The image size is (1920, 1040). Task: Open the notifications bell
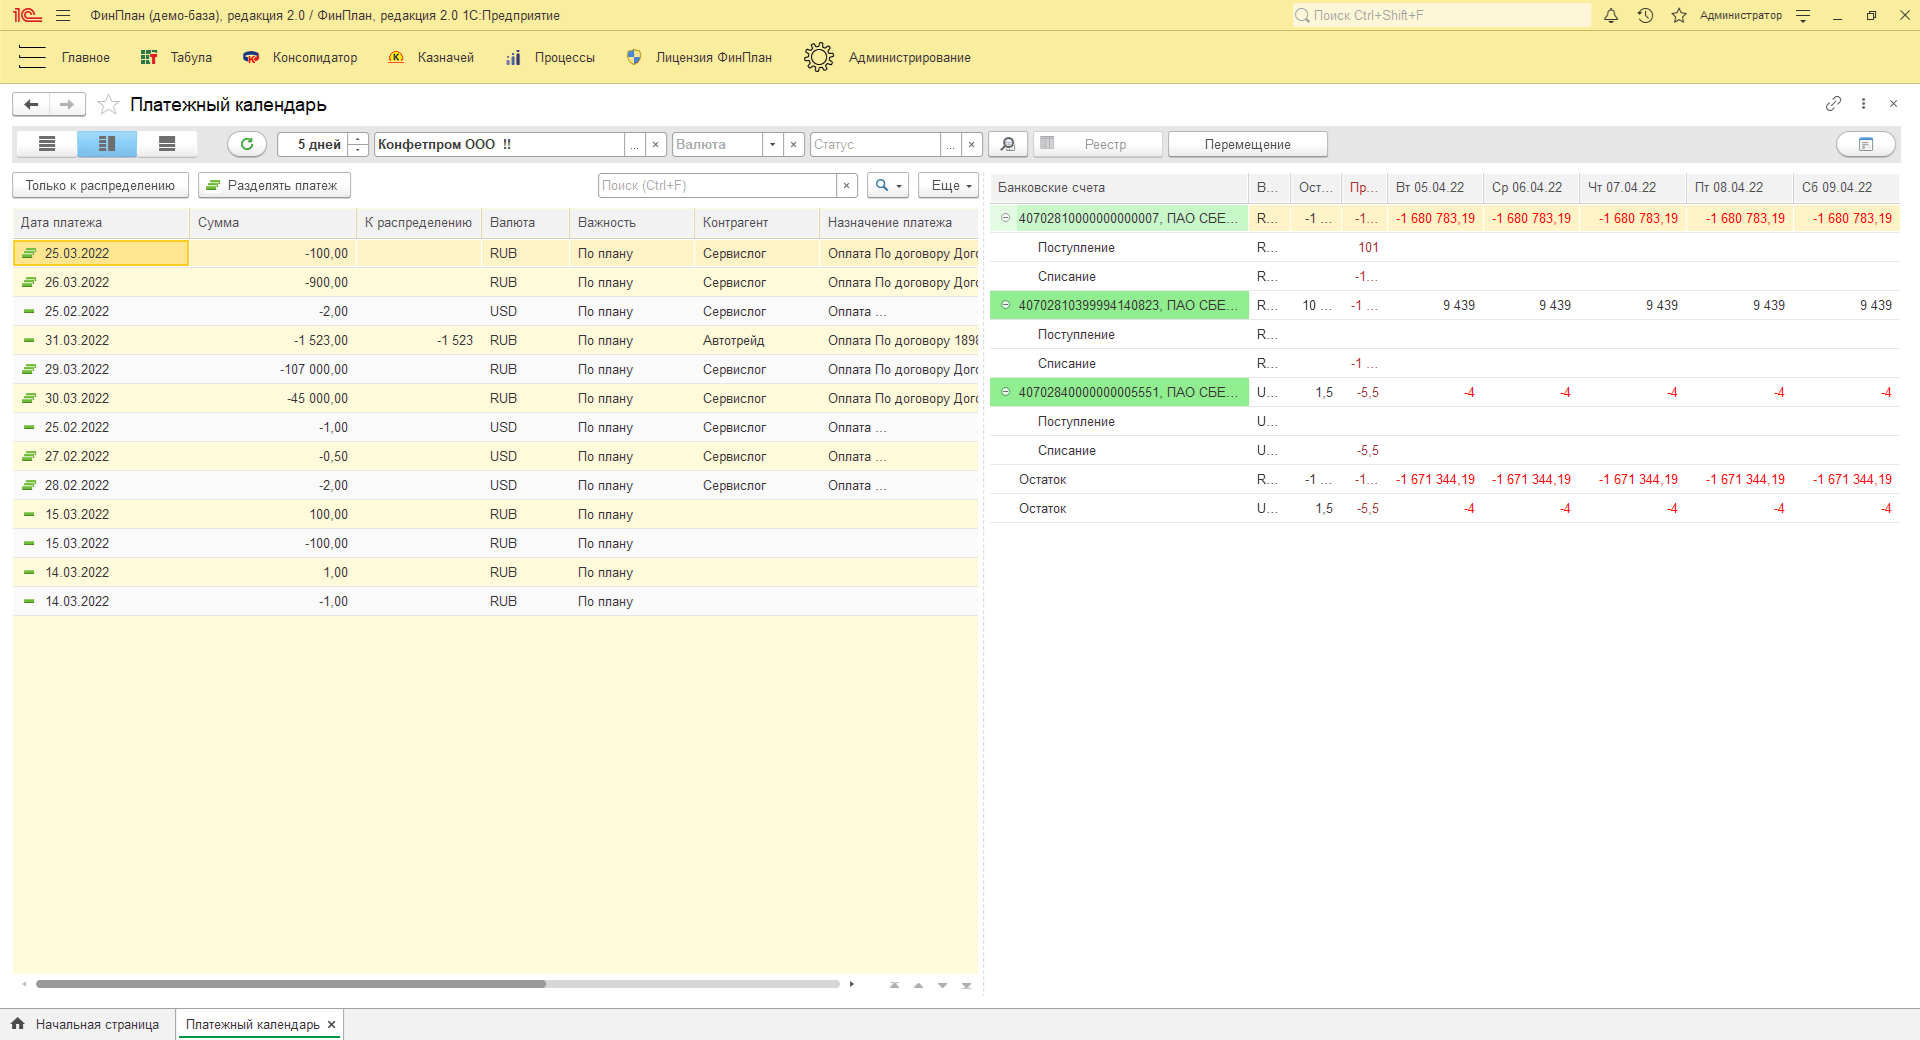[x=1611, y=15]
